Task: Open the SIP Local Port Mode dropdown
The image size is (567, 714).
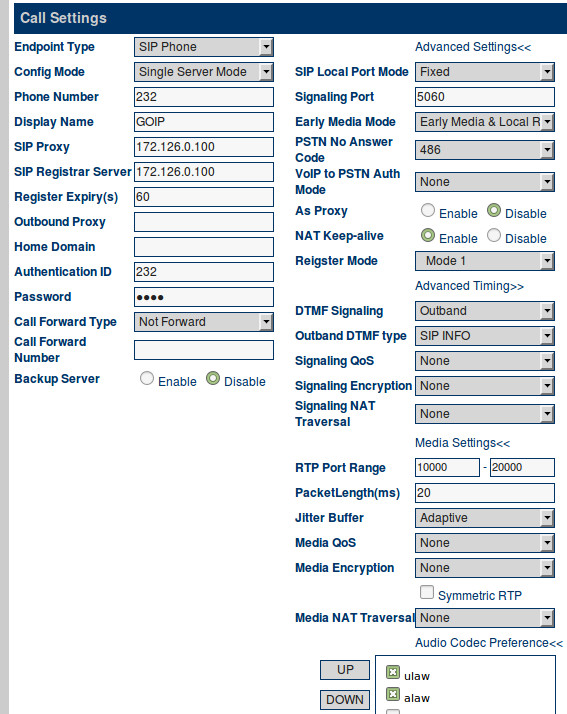Action: point(485,72)
